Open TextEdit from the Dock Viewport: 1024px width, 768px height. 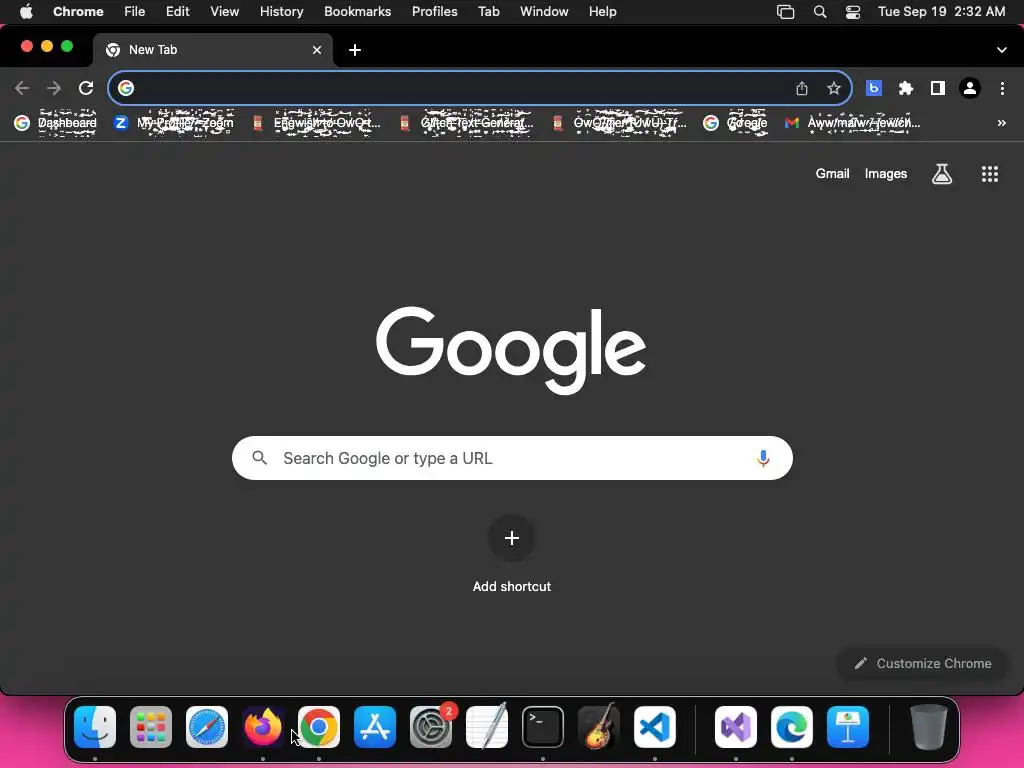(487, 727)
